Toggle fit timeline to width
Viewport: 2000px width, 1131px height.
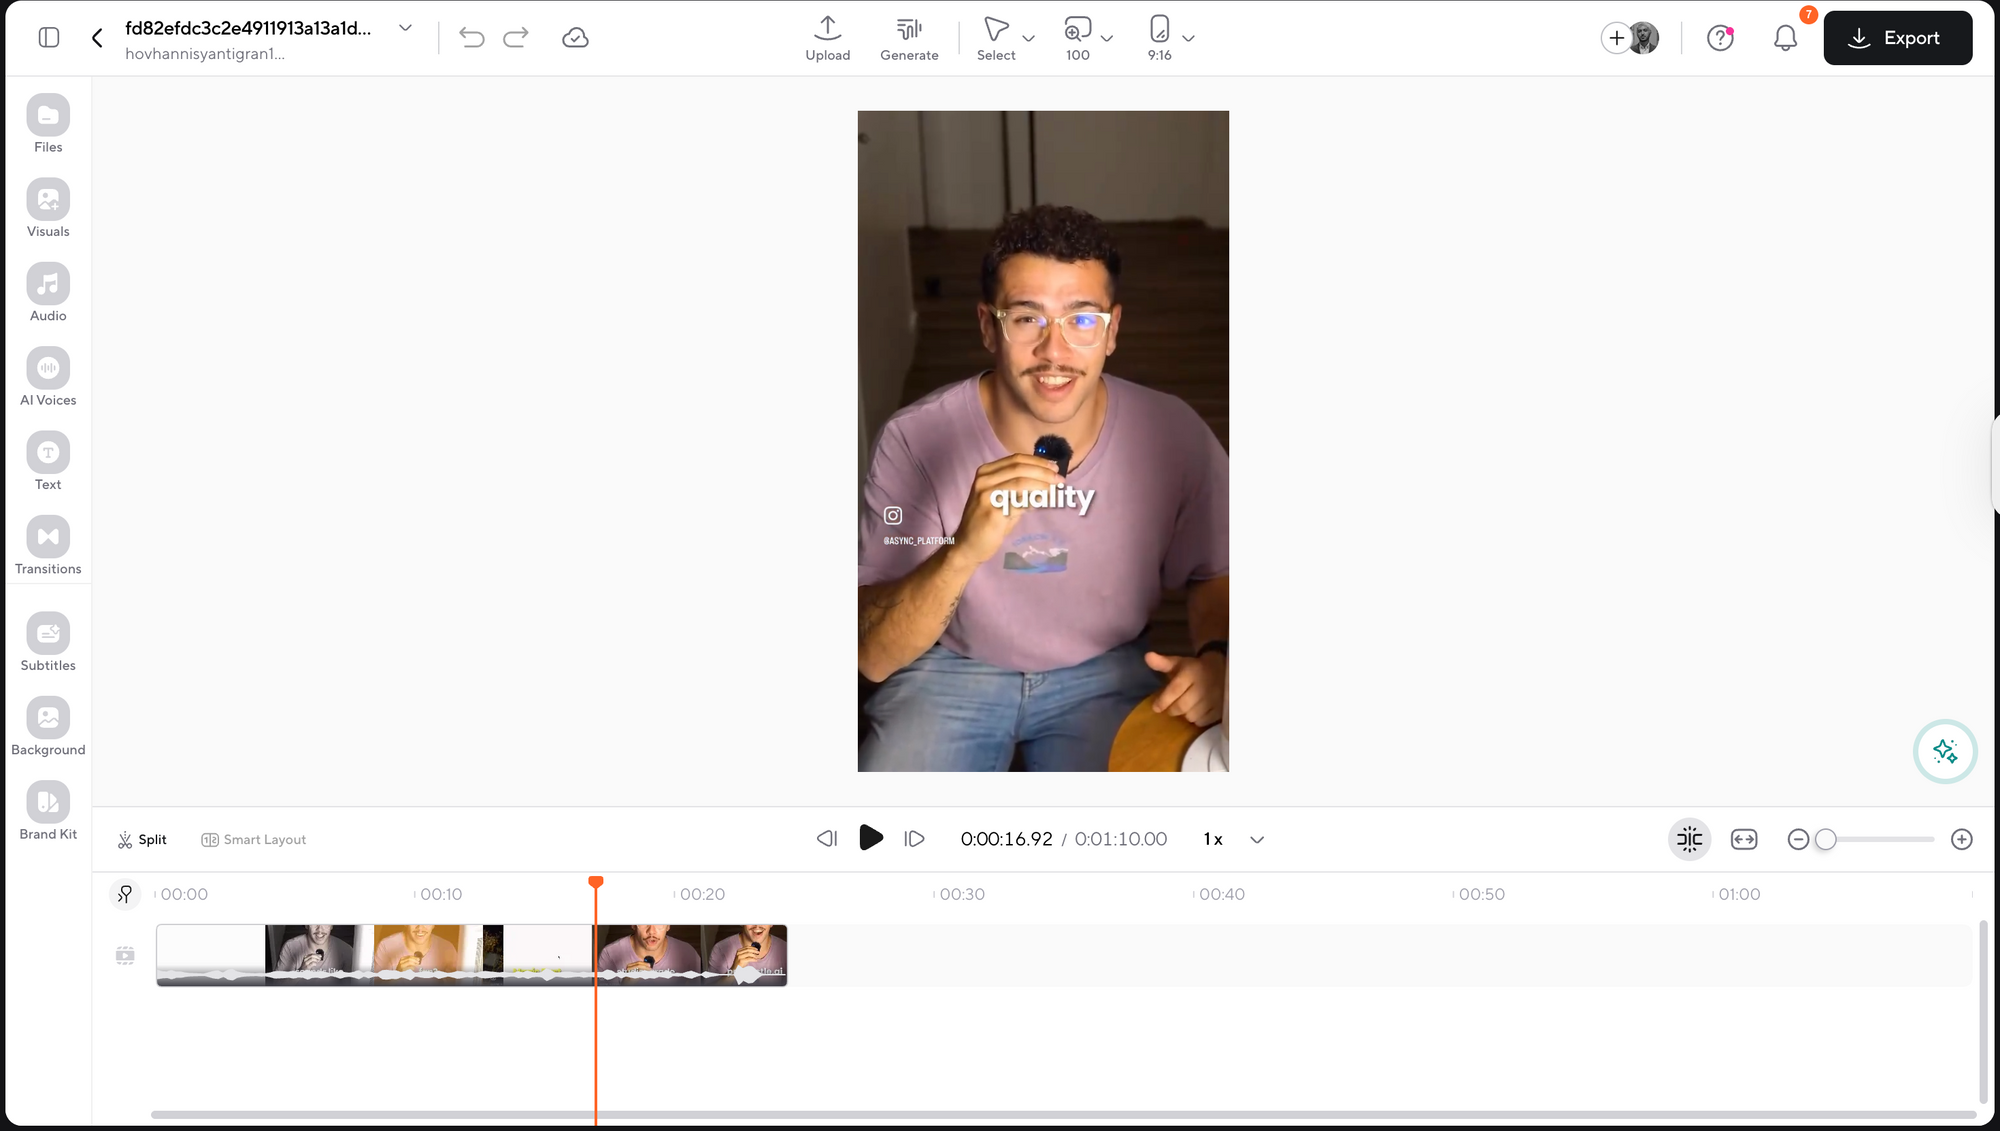coord(1744,839)
